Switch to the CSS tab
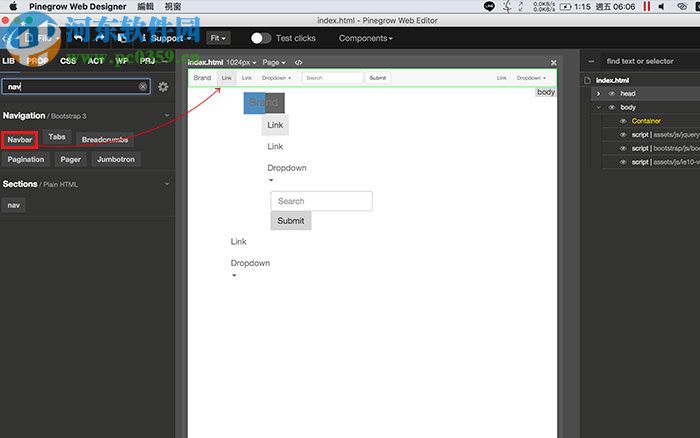Viewport: 700px width, 438px height. (68, 61)
